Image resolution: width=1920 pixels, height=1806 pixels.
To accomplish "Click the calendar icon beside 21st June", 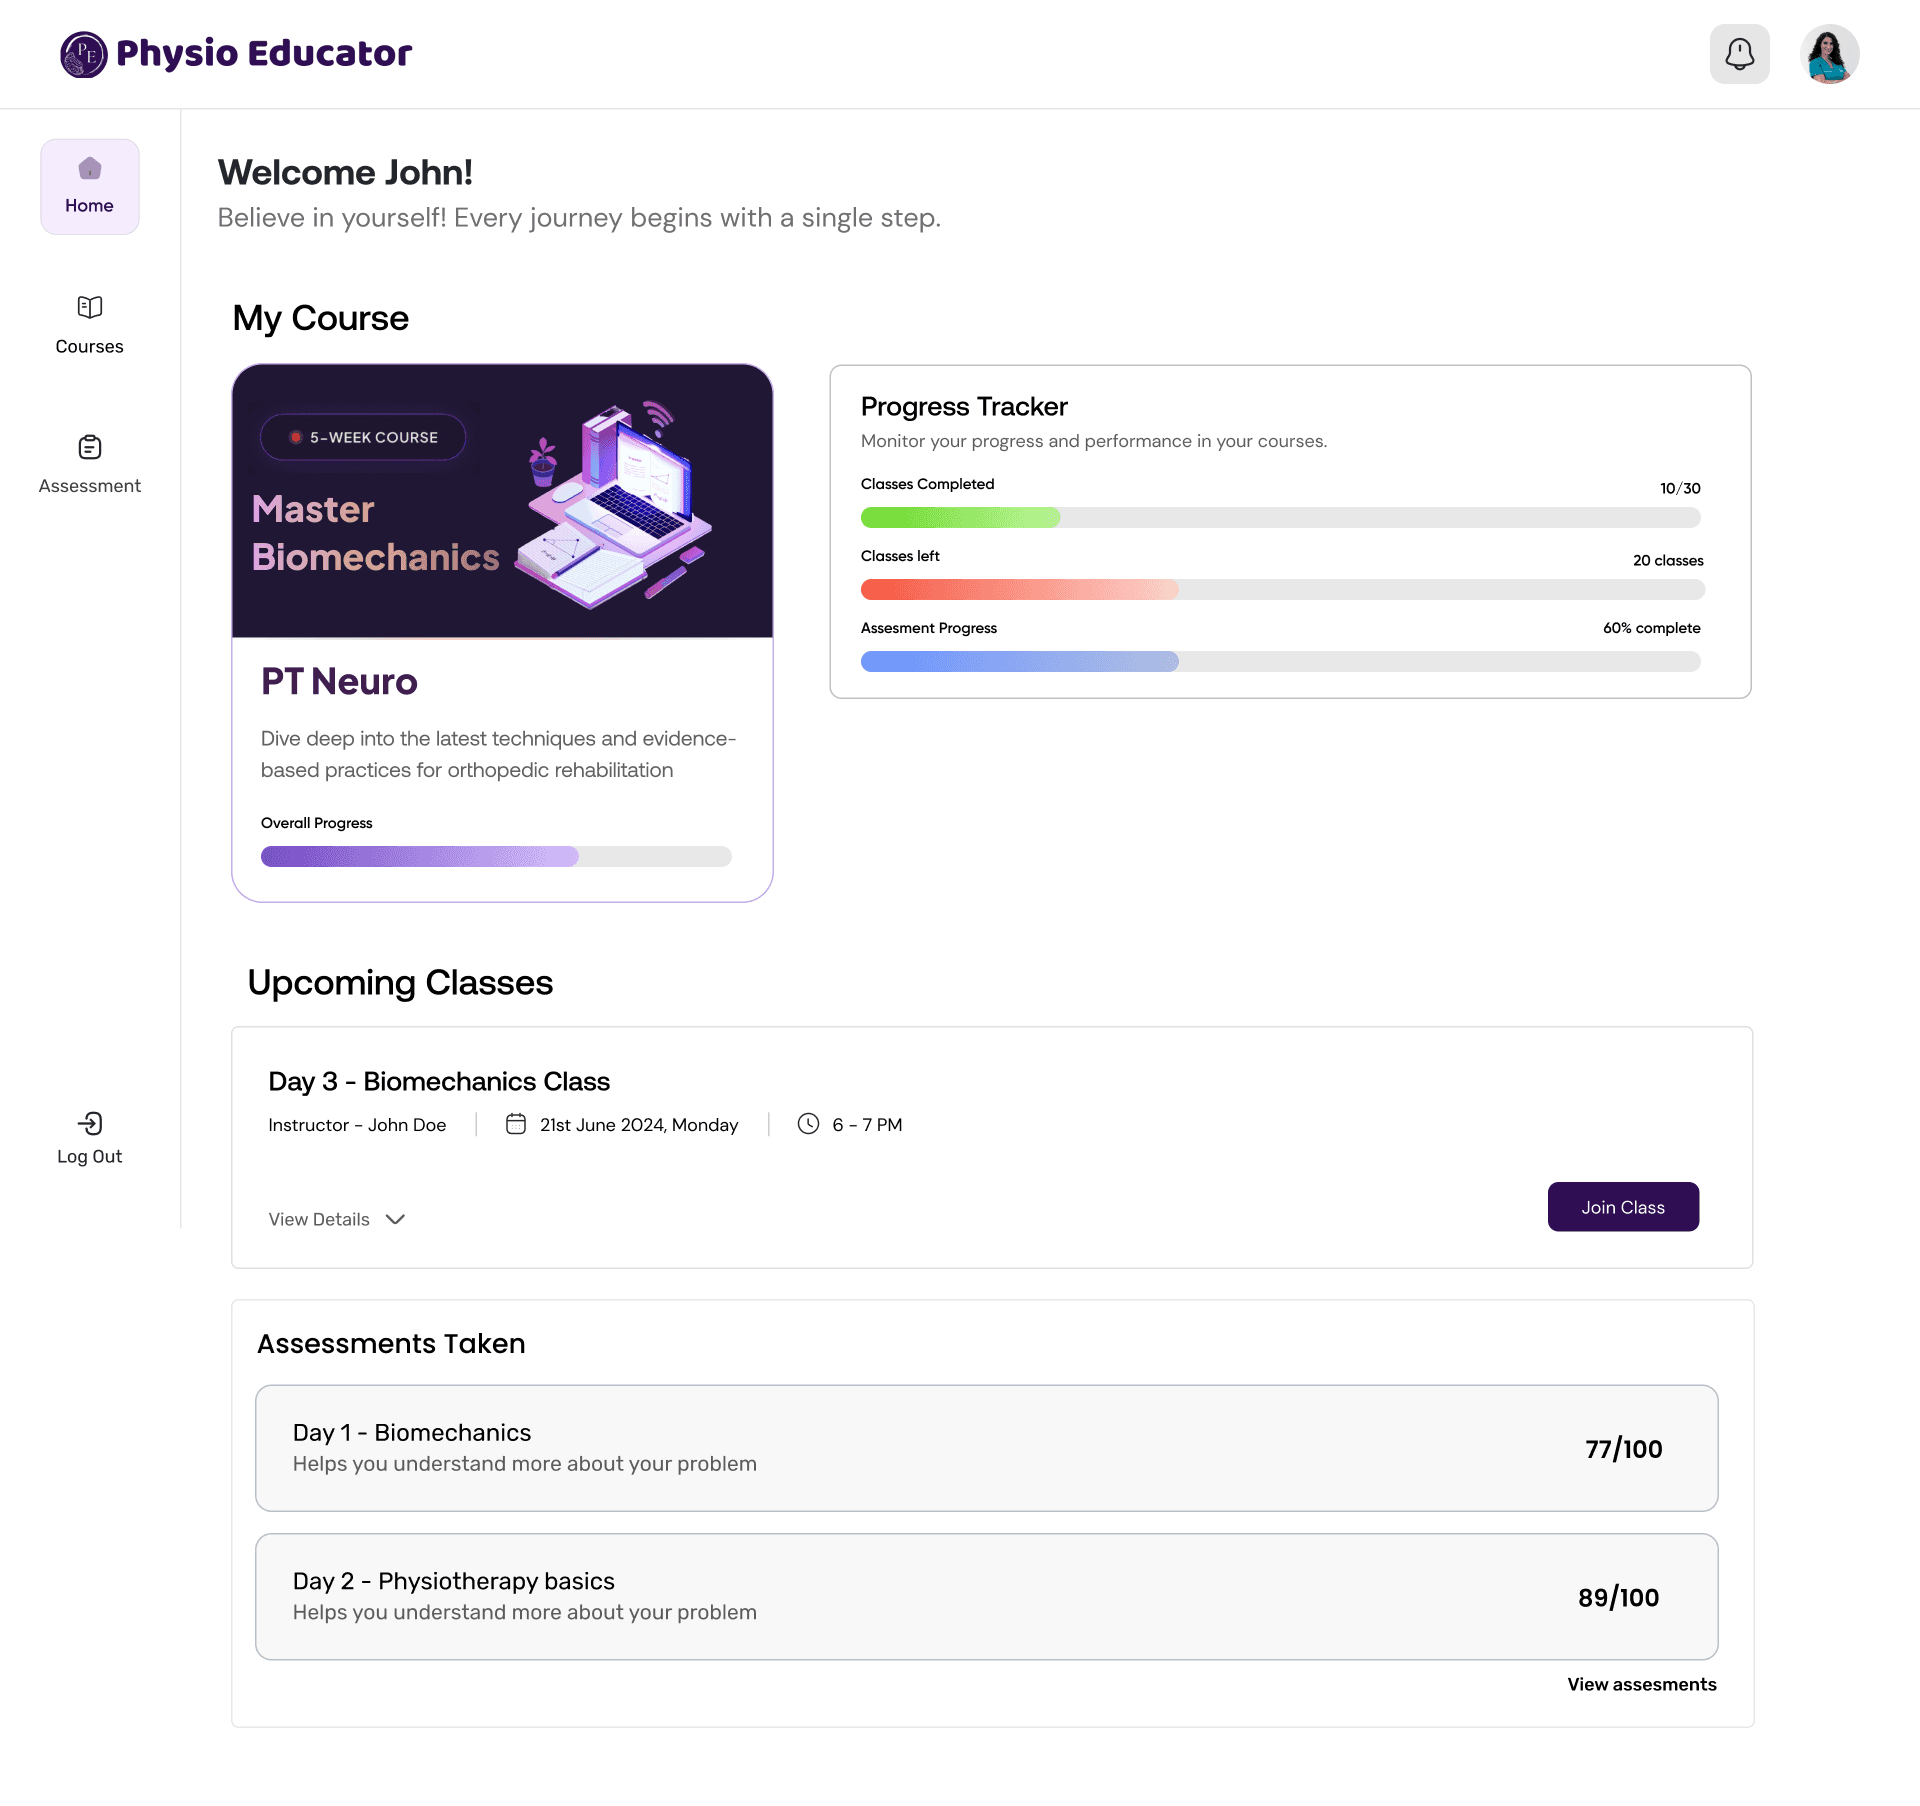I will [516, 1124].
